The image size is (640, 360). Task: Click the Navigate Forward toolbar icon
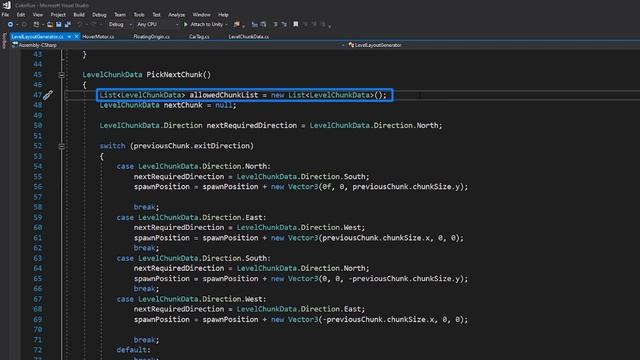(24, 24)
